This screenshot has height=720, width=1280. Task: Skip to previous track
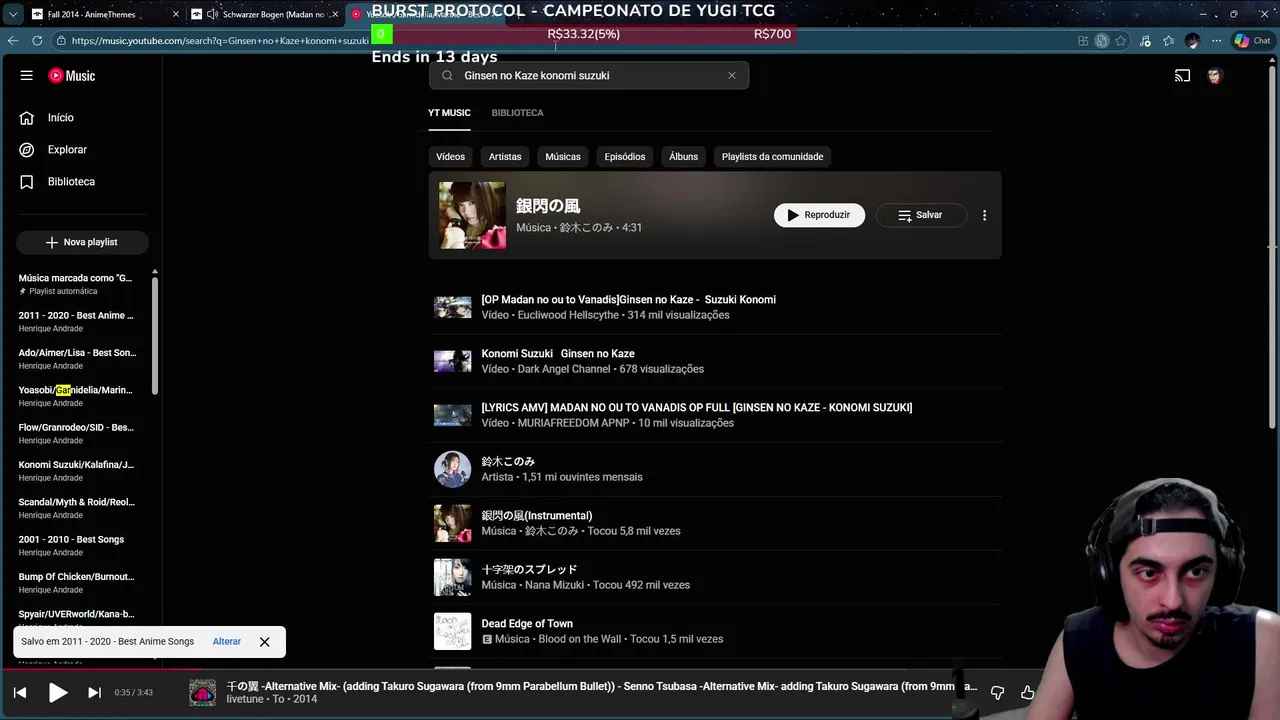point(20,692)
